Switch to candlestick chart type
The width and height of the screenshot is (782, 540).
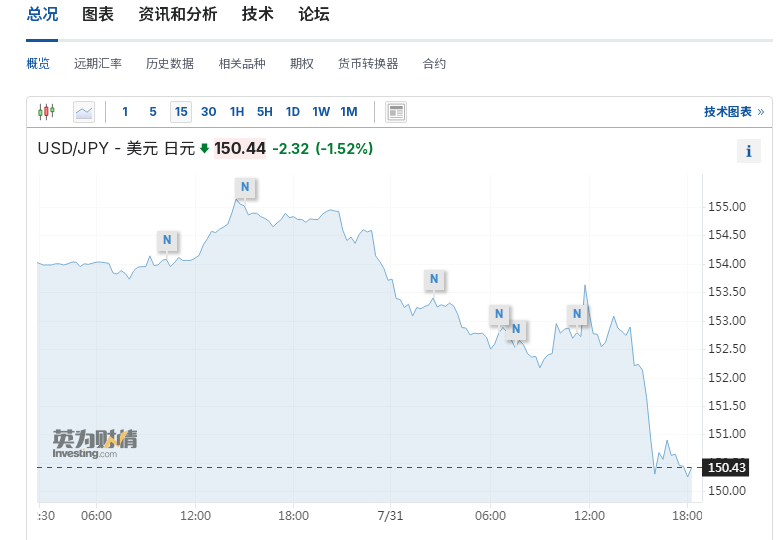point(47,112)
